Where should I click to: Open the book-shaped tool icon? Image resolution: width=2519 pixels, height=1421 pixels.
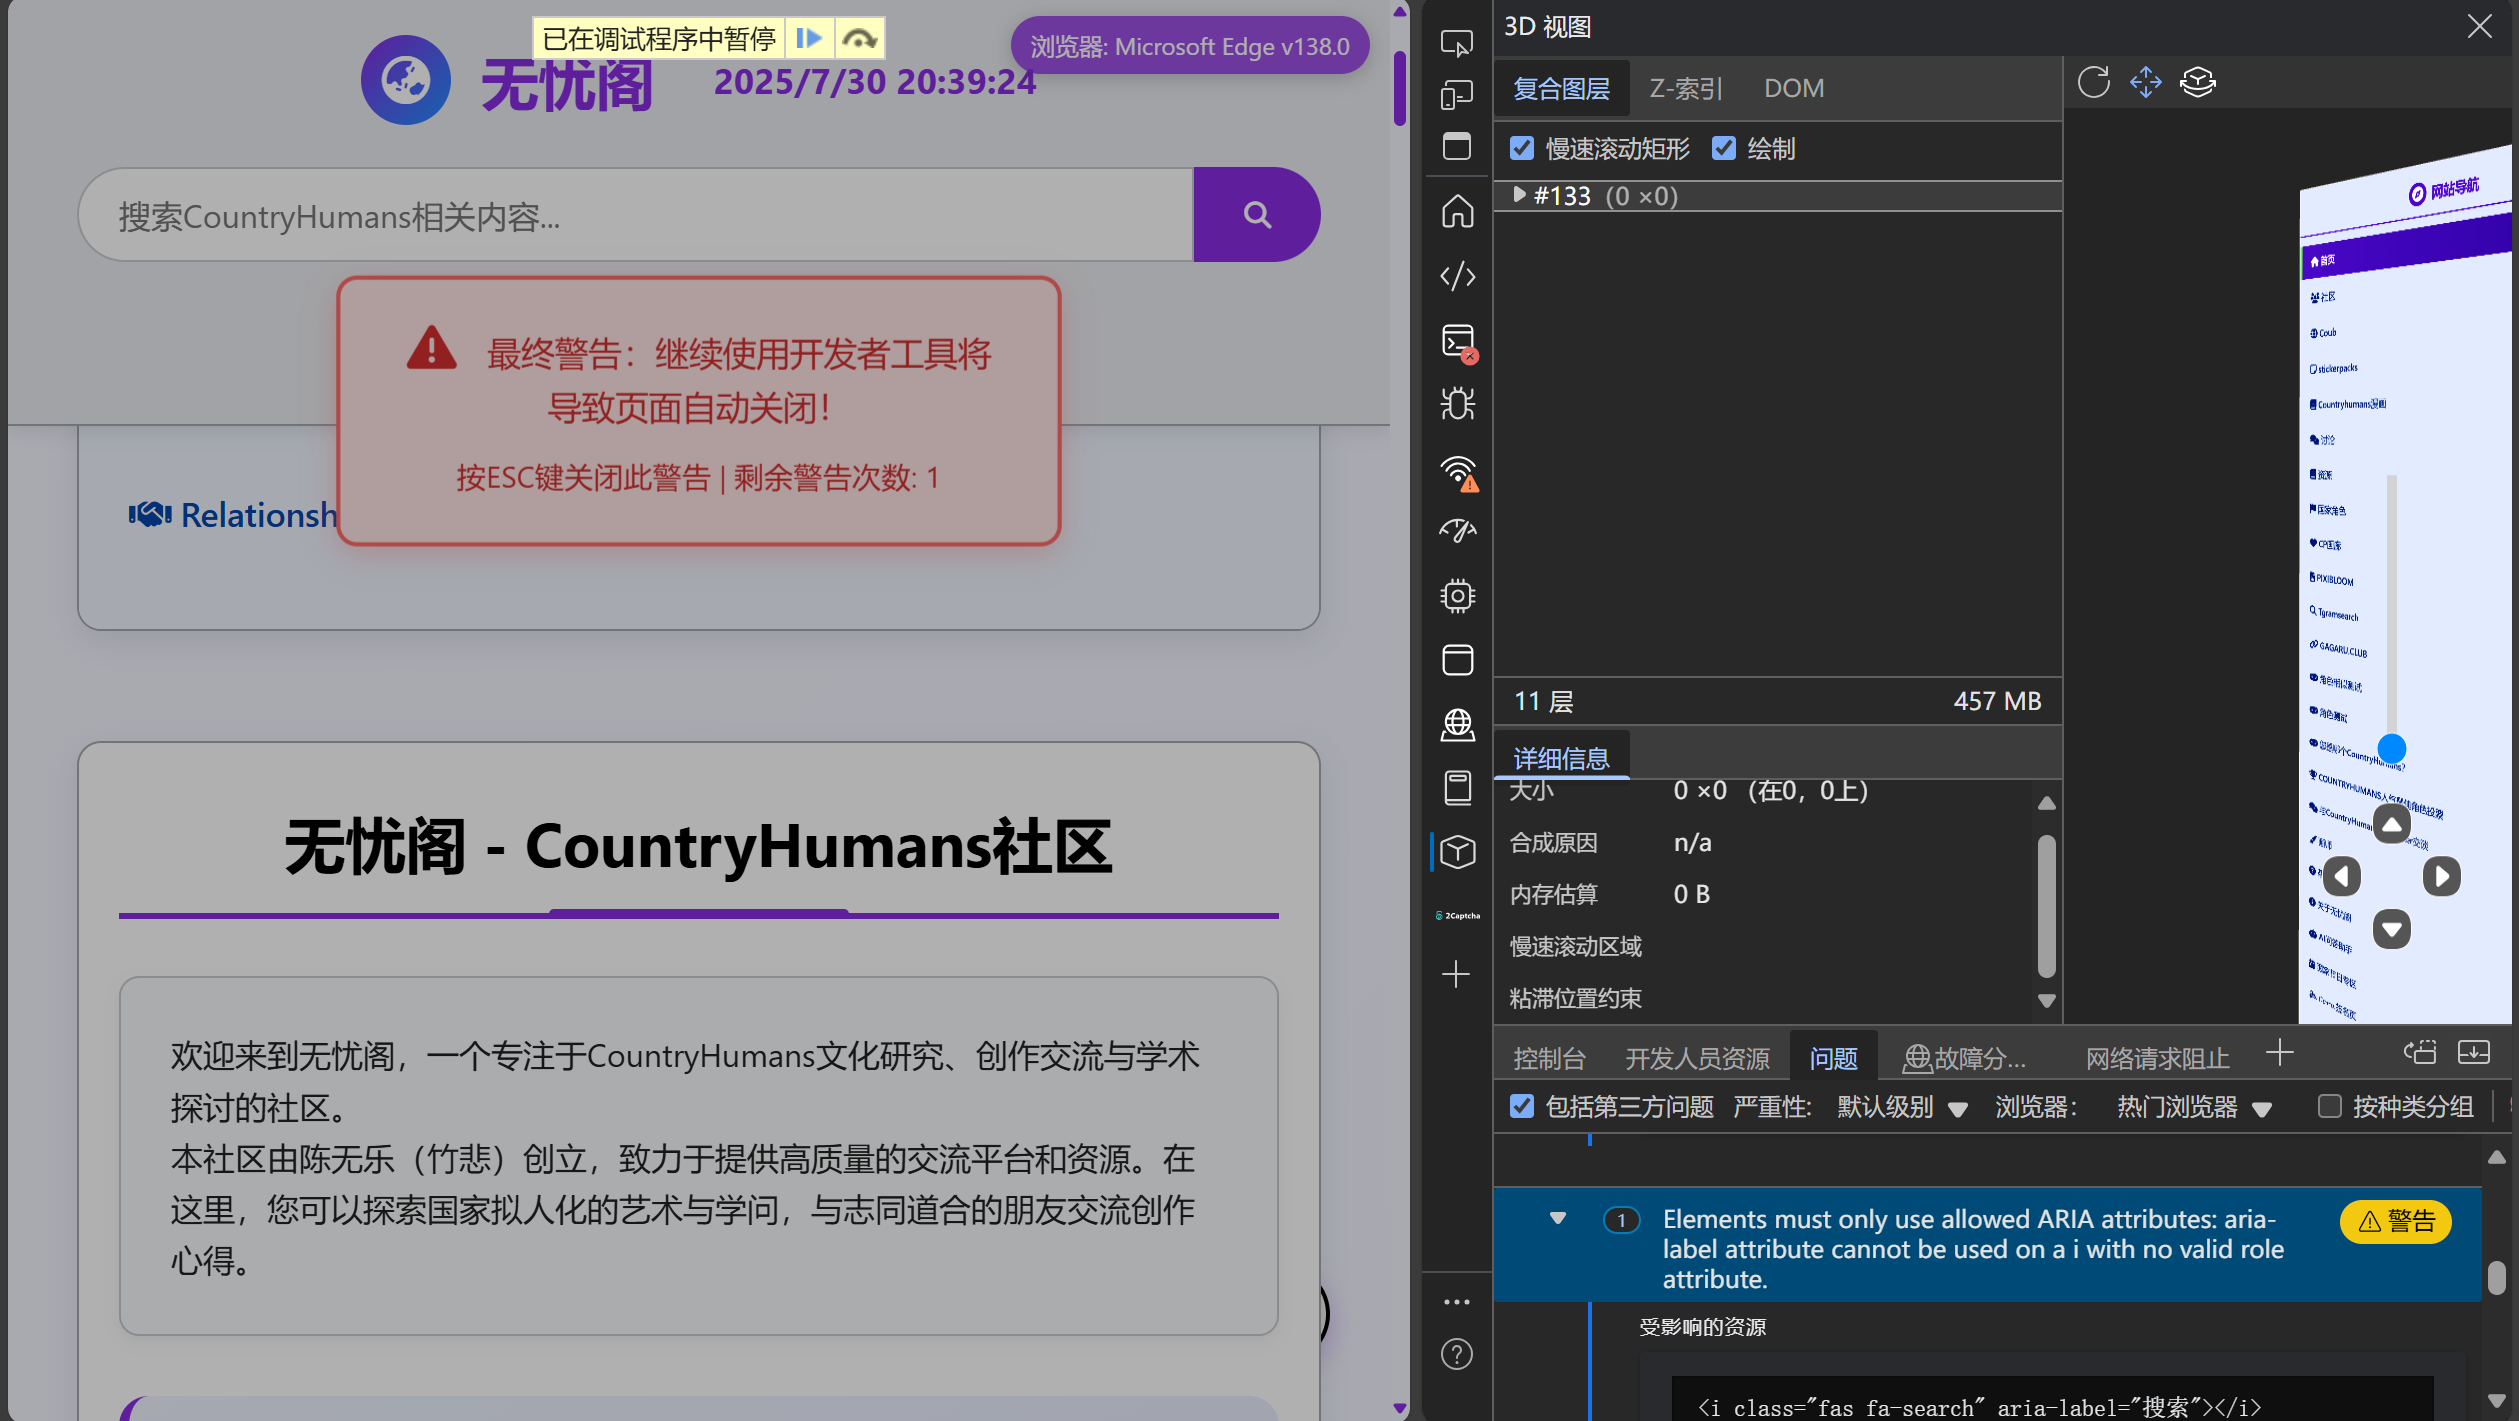click(1457, 788)
